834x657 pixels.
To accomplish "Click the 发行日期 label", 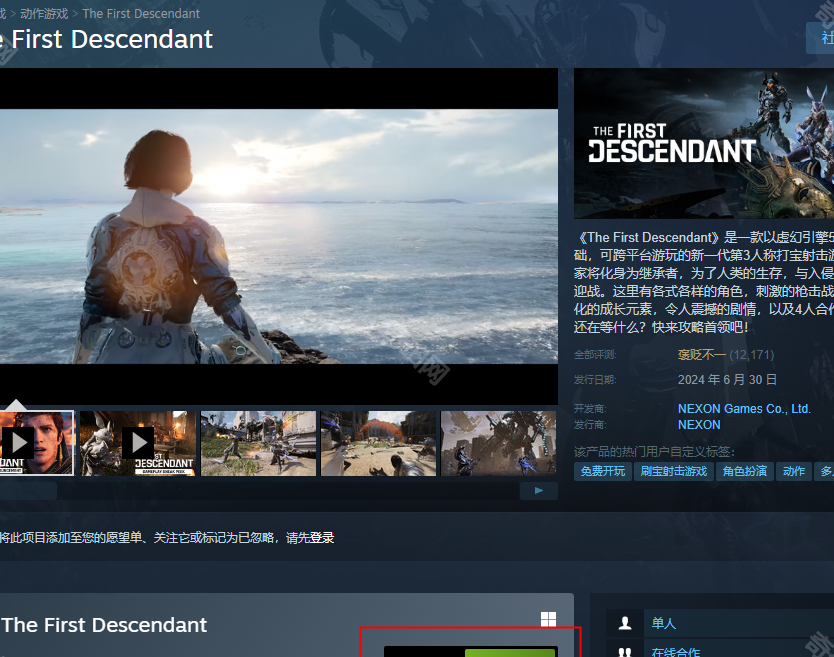I will click(595, 379).
